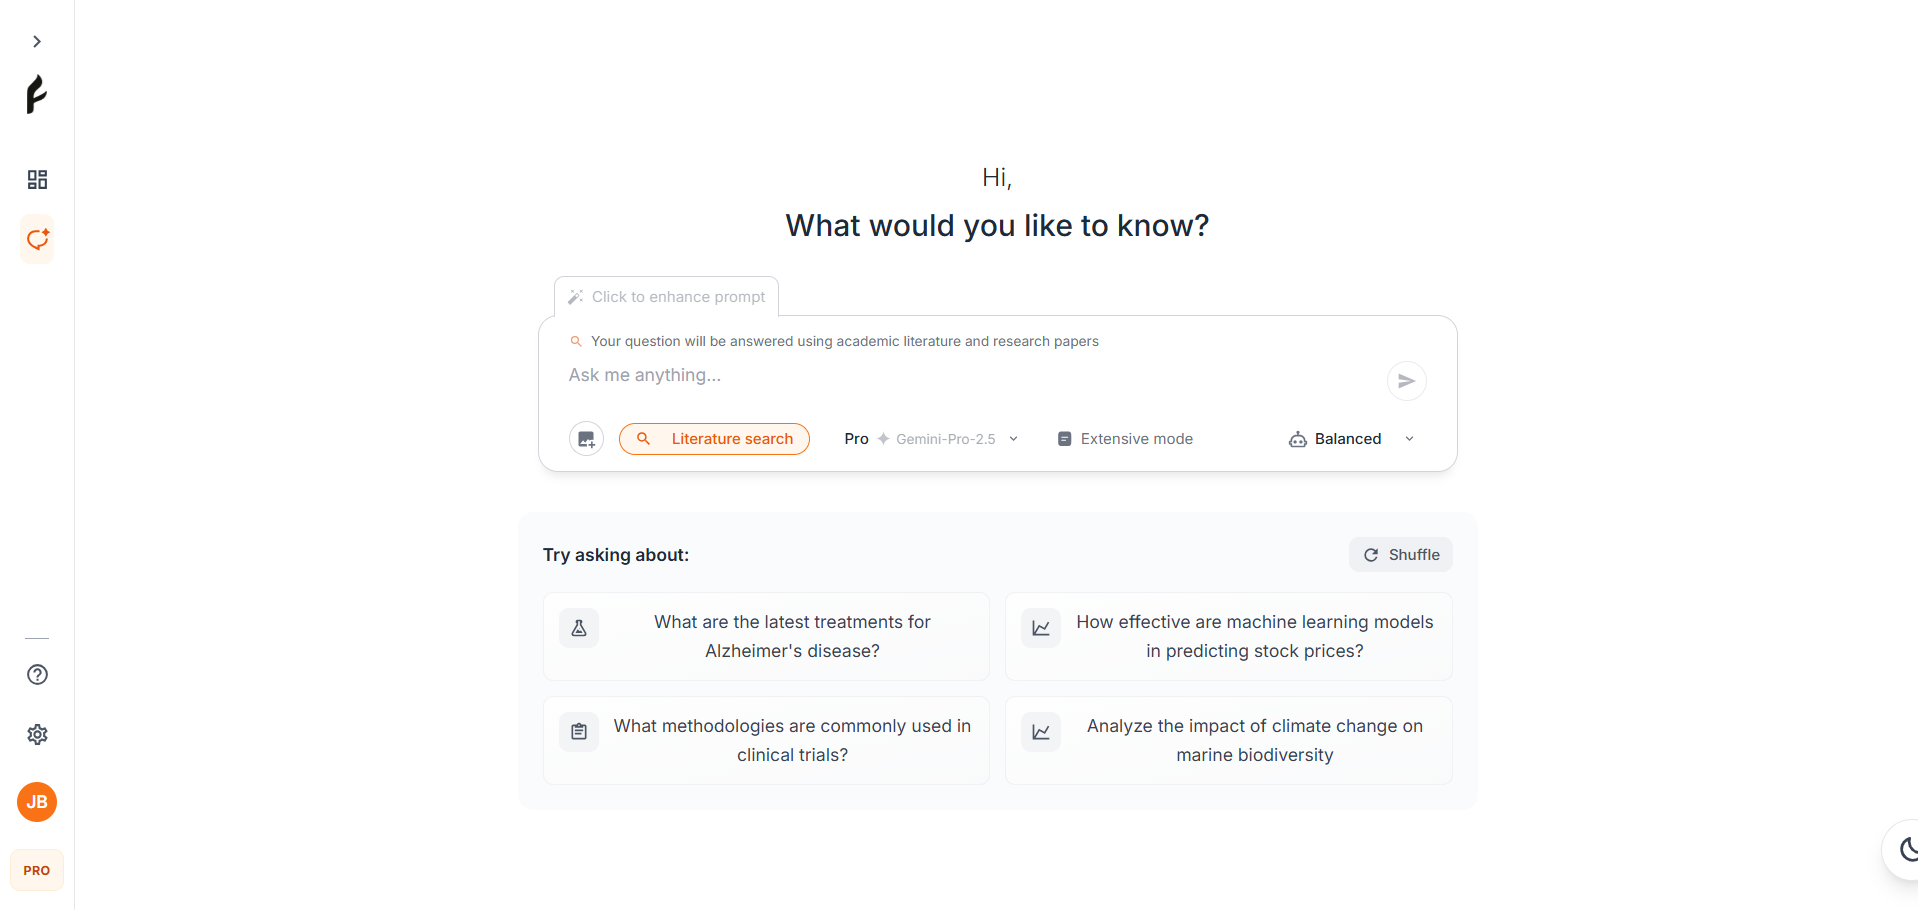1918x910 pixels.
Task: Open the settings gear icon
Action: pos(37,735)
